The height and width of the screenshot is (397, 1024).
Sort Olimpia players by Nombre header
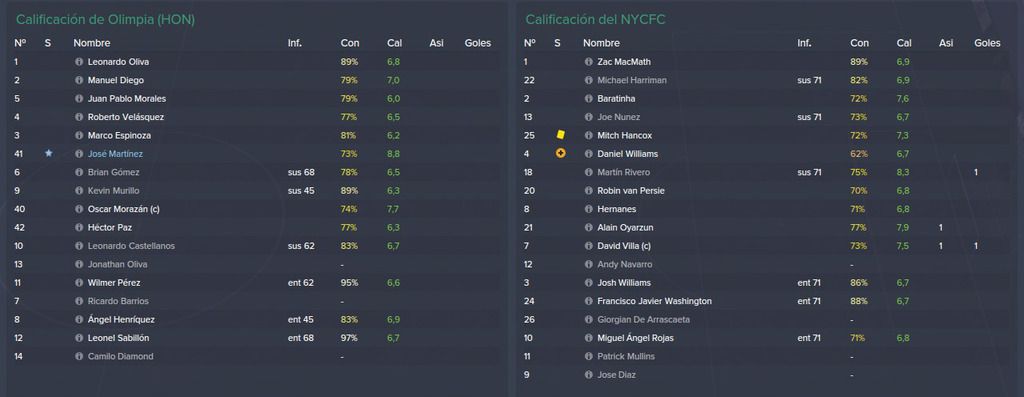[91, 43]
